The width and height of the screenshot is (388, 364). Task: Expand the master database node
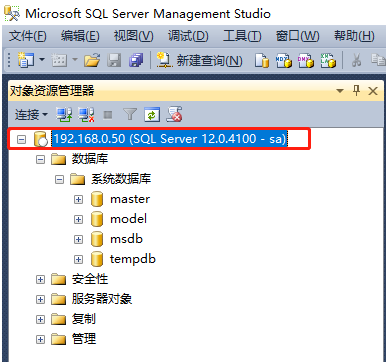point(78,199)
